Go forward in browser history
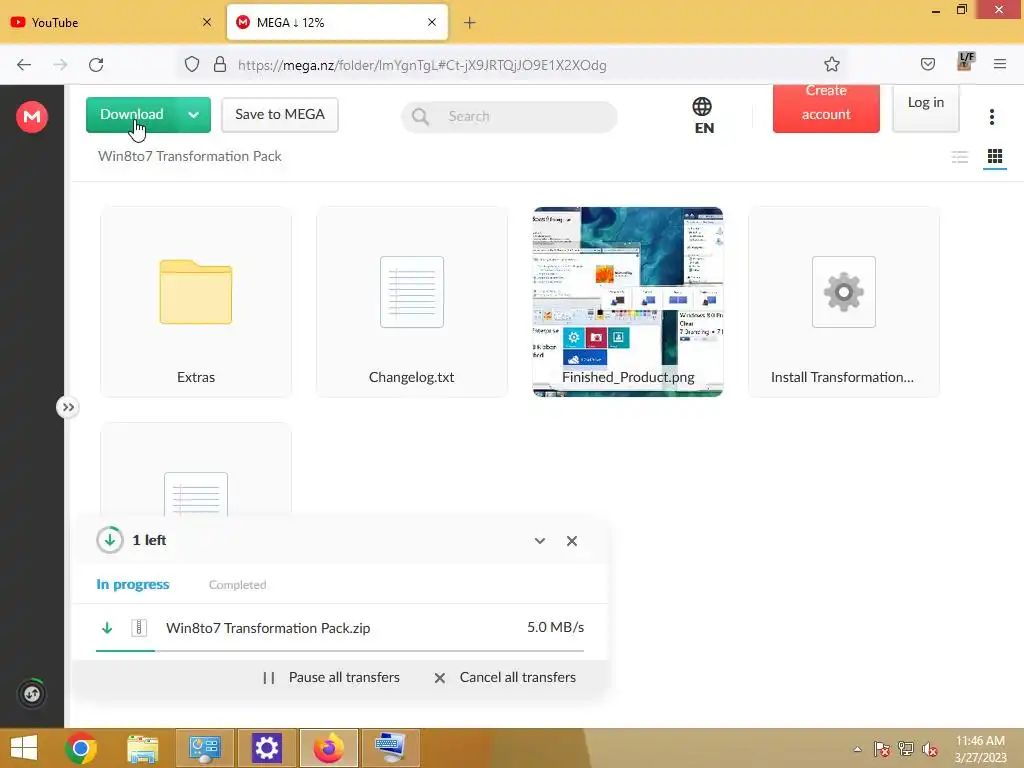Image resolution: width=1024 pixels, height=768 pixels. [x=60, y=65]
